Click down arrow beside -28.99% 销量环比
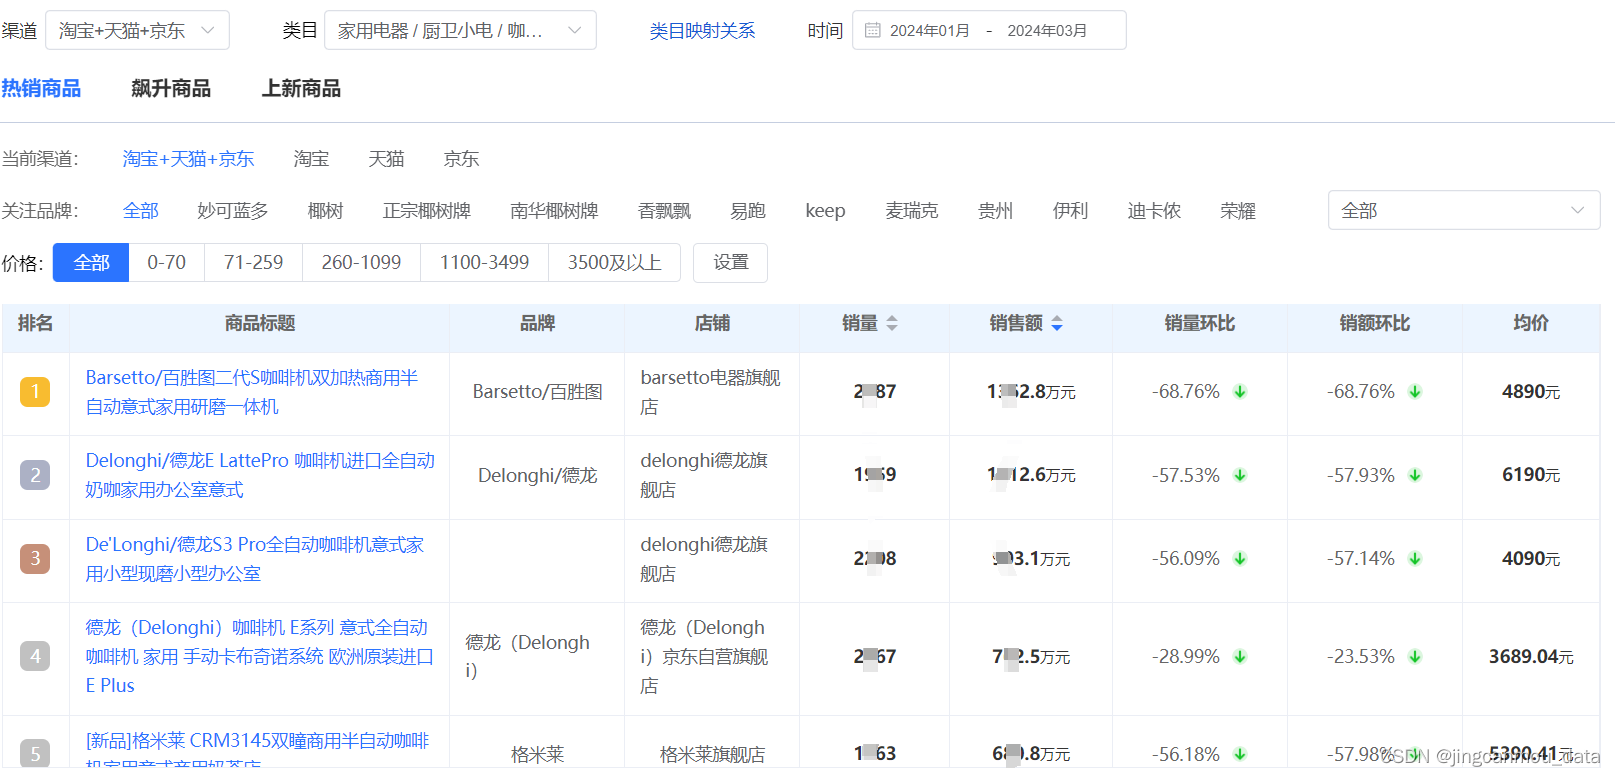The width and height of the screenshot is (1615, 776). (x=1240, y=657)
